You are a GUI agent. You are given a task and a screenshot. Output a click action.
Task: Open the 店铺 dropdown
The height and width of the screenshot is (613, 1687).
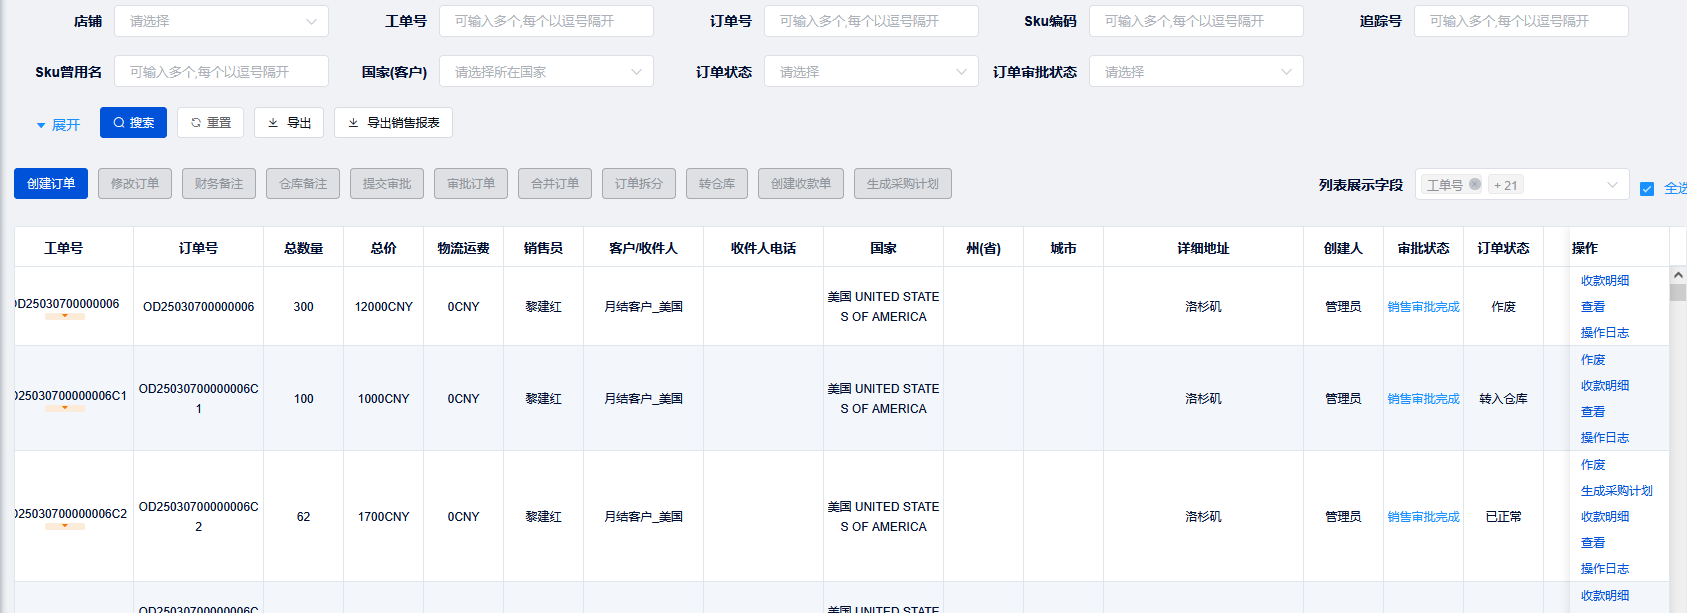point(221,21)
